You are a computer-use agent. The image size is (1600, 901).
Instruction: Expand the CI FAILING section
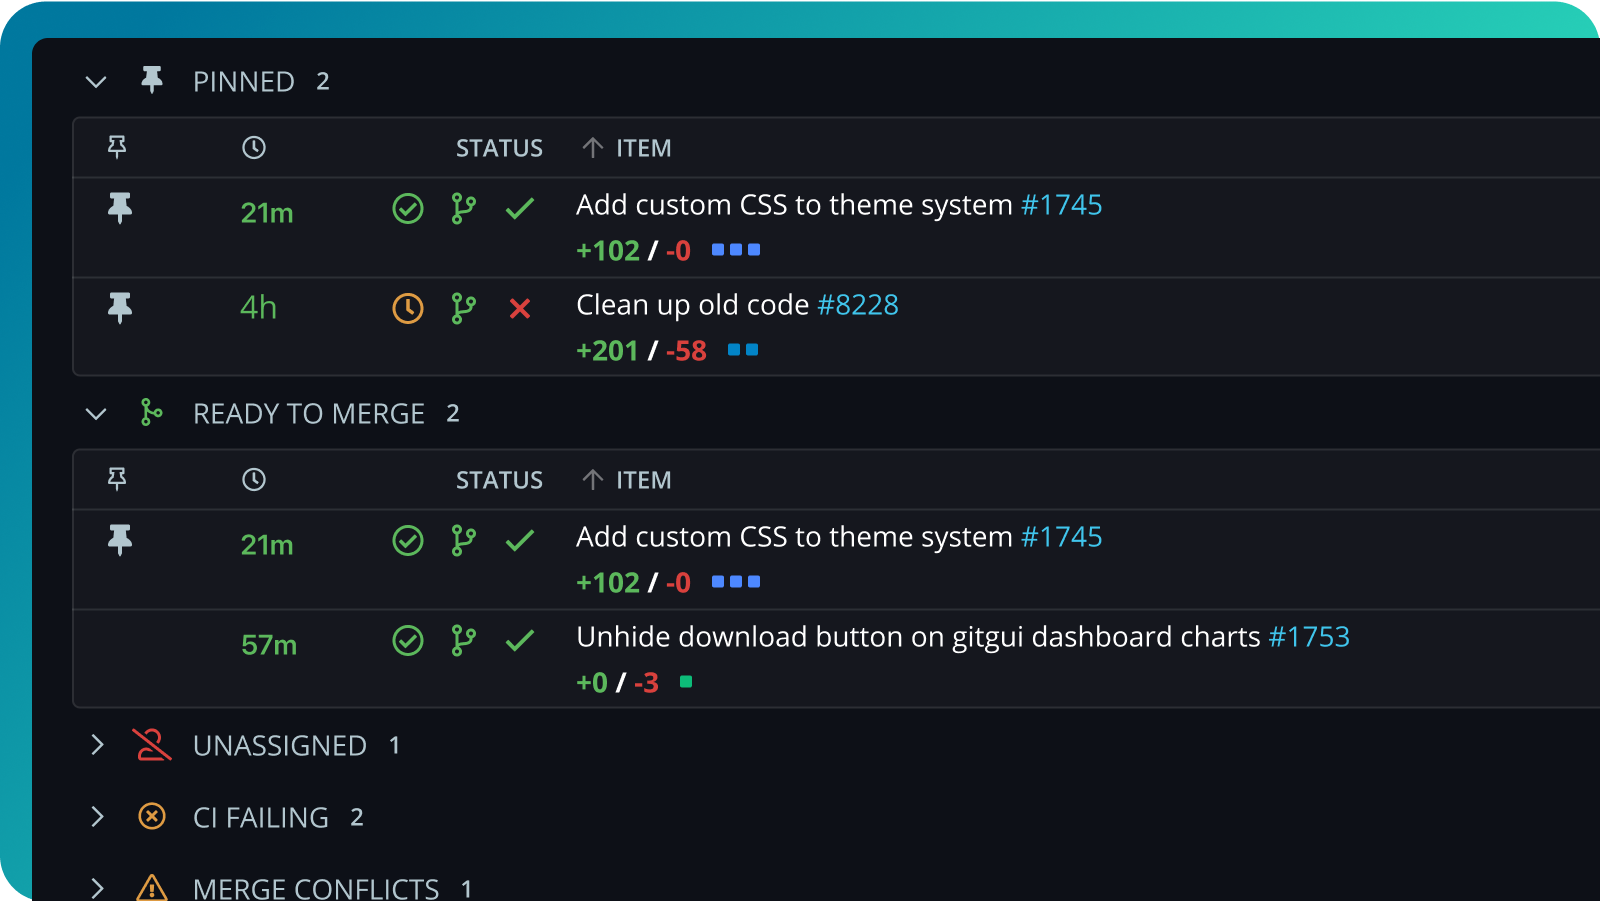point(97,816)
